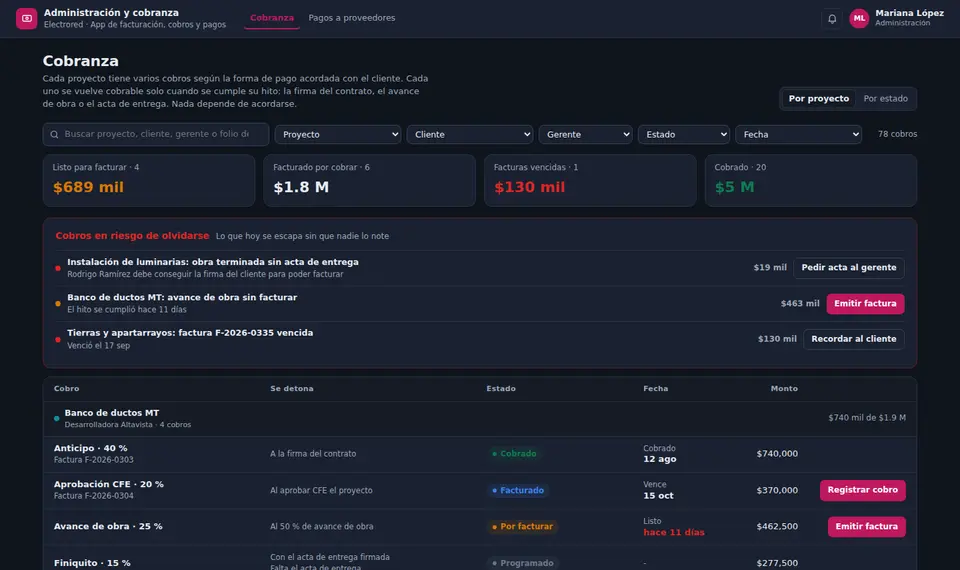Open the Pagos a proveedores tab

(351, 18)
